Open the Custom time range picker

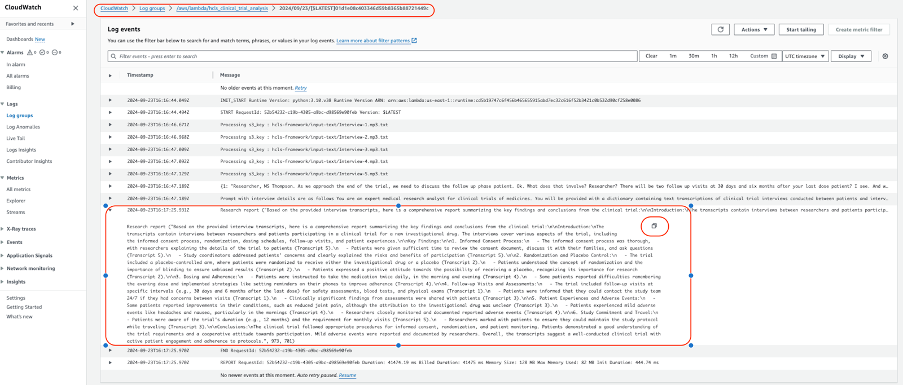pos(762,56)
